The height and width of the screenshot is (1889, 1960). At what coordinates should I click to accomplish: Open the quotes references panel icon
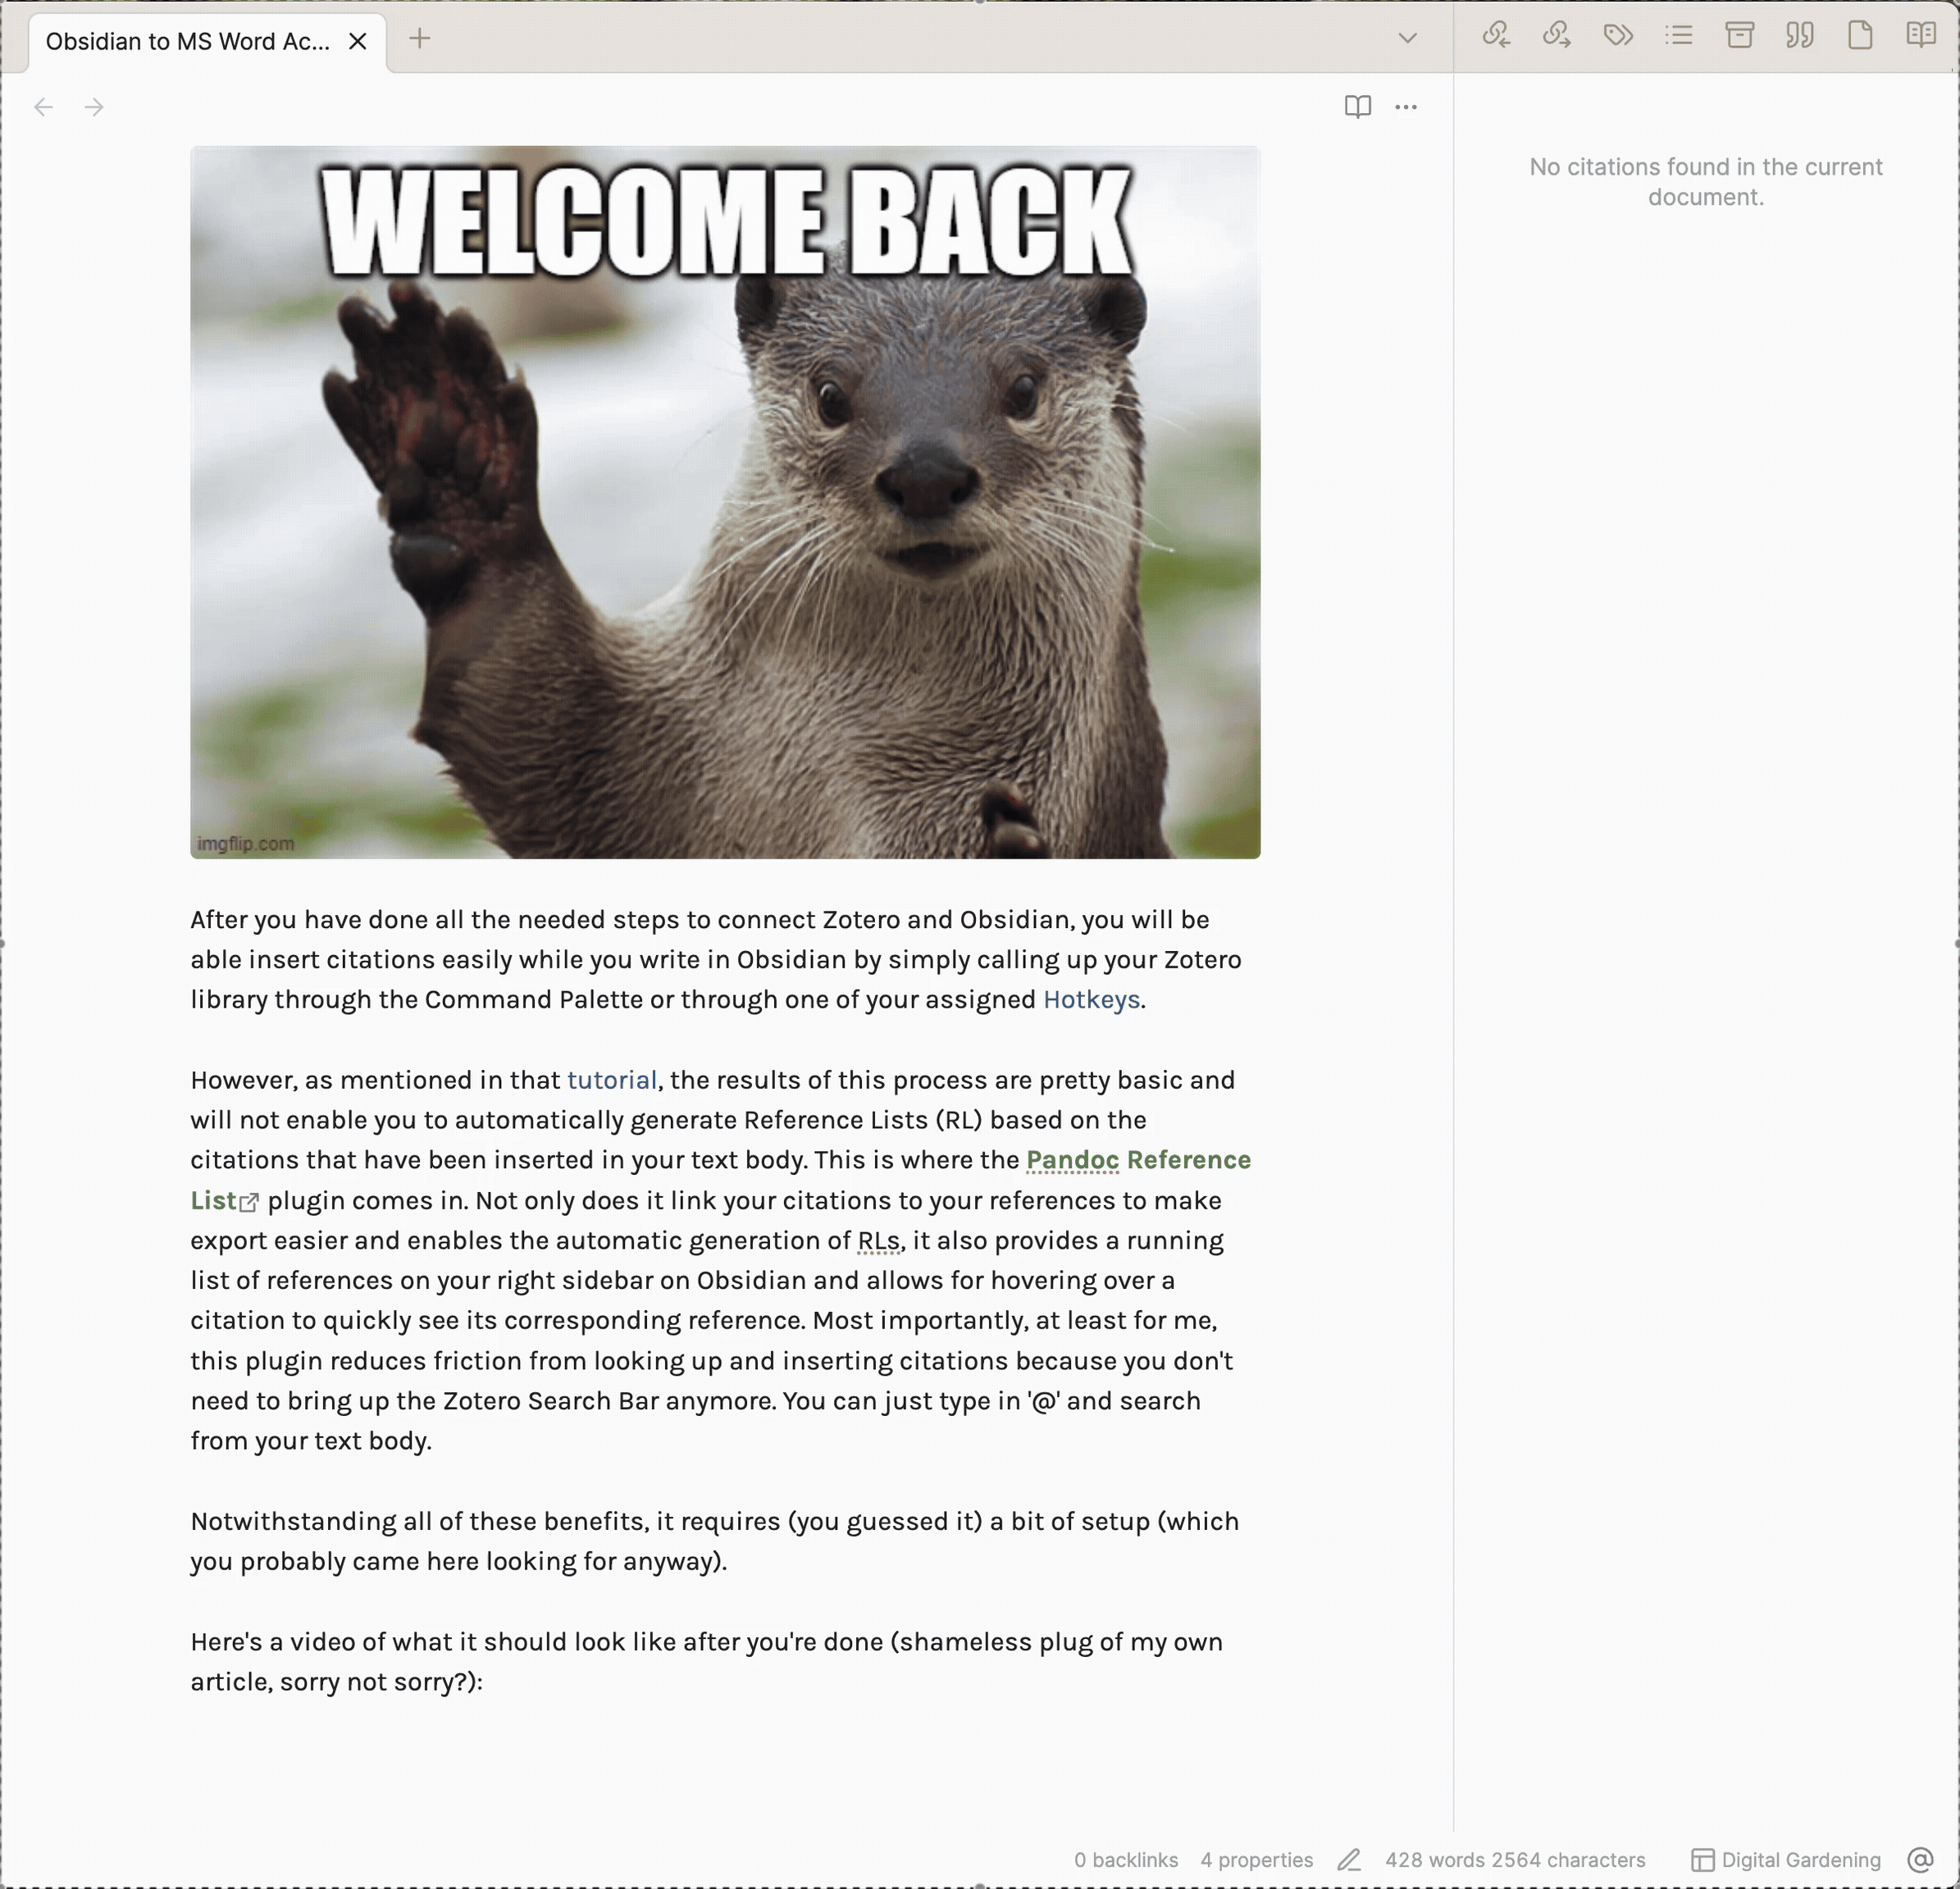pyautogui.click(x=1800, y=36)
